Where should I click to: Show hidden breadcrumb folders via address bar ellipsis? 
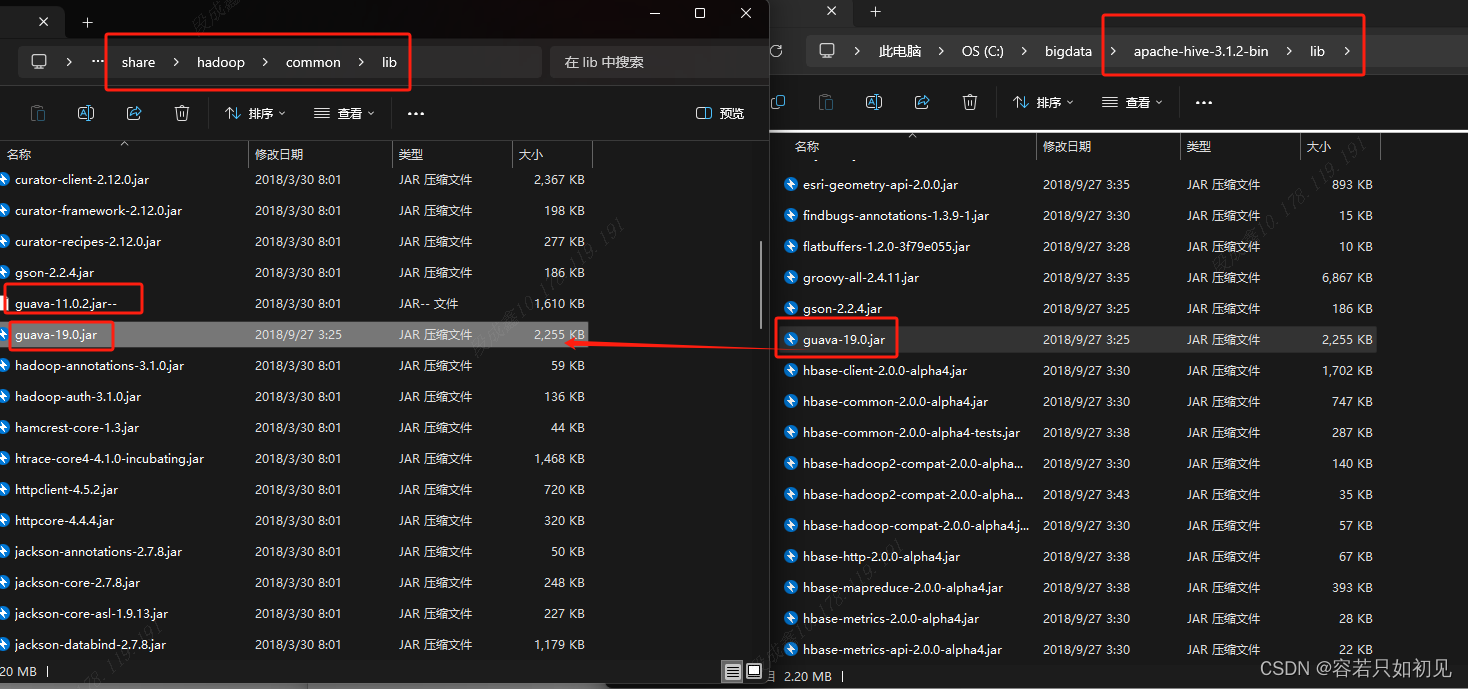[x=98, y=62]
